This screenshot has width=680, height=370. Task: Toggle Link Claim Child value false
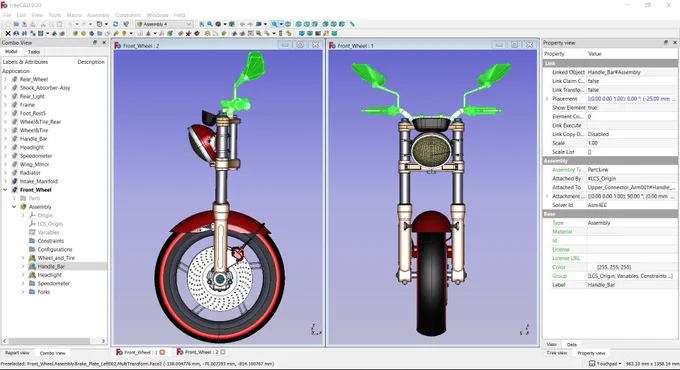coord(631,81)
